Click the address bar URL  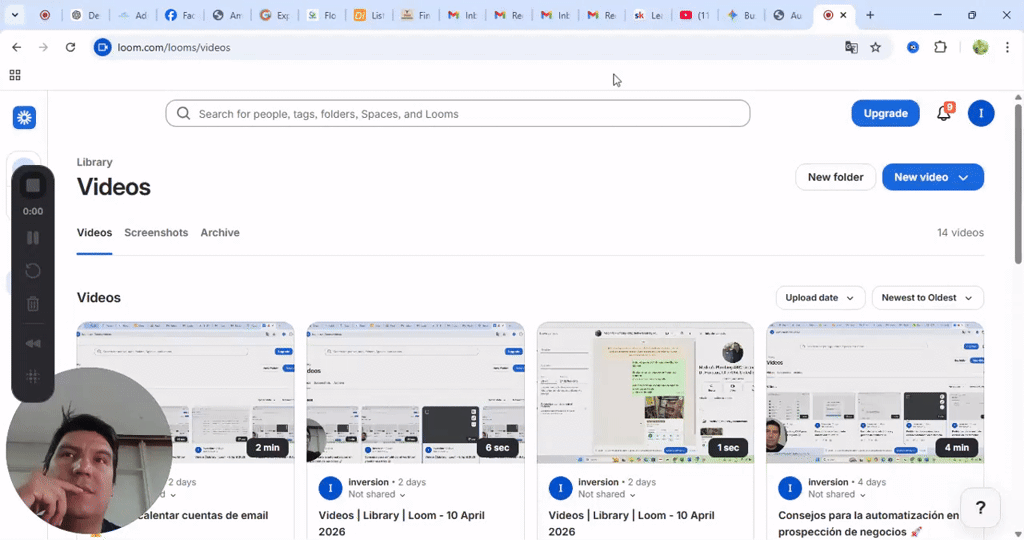coord(174,48)
